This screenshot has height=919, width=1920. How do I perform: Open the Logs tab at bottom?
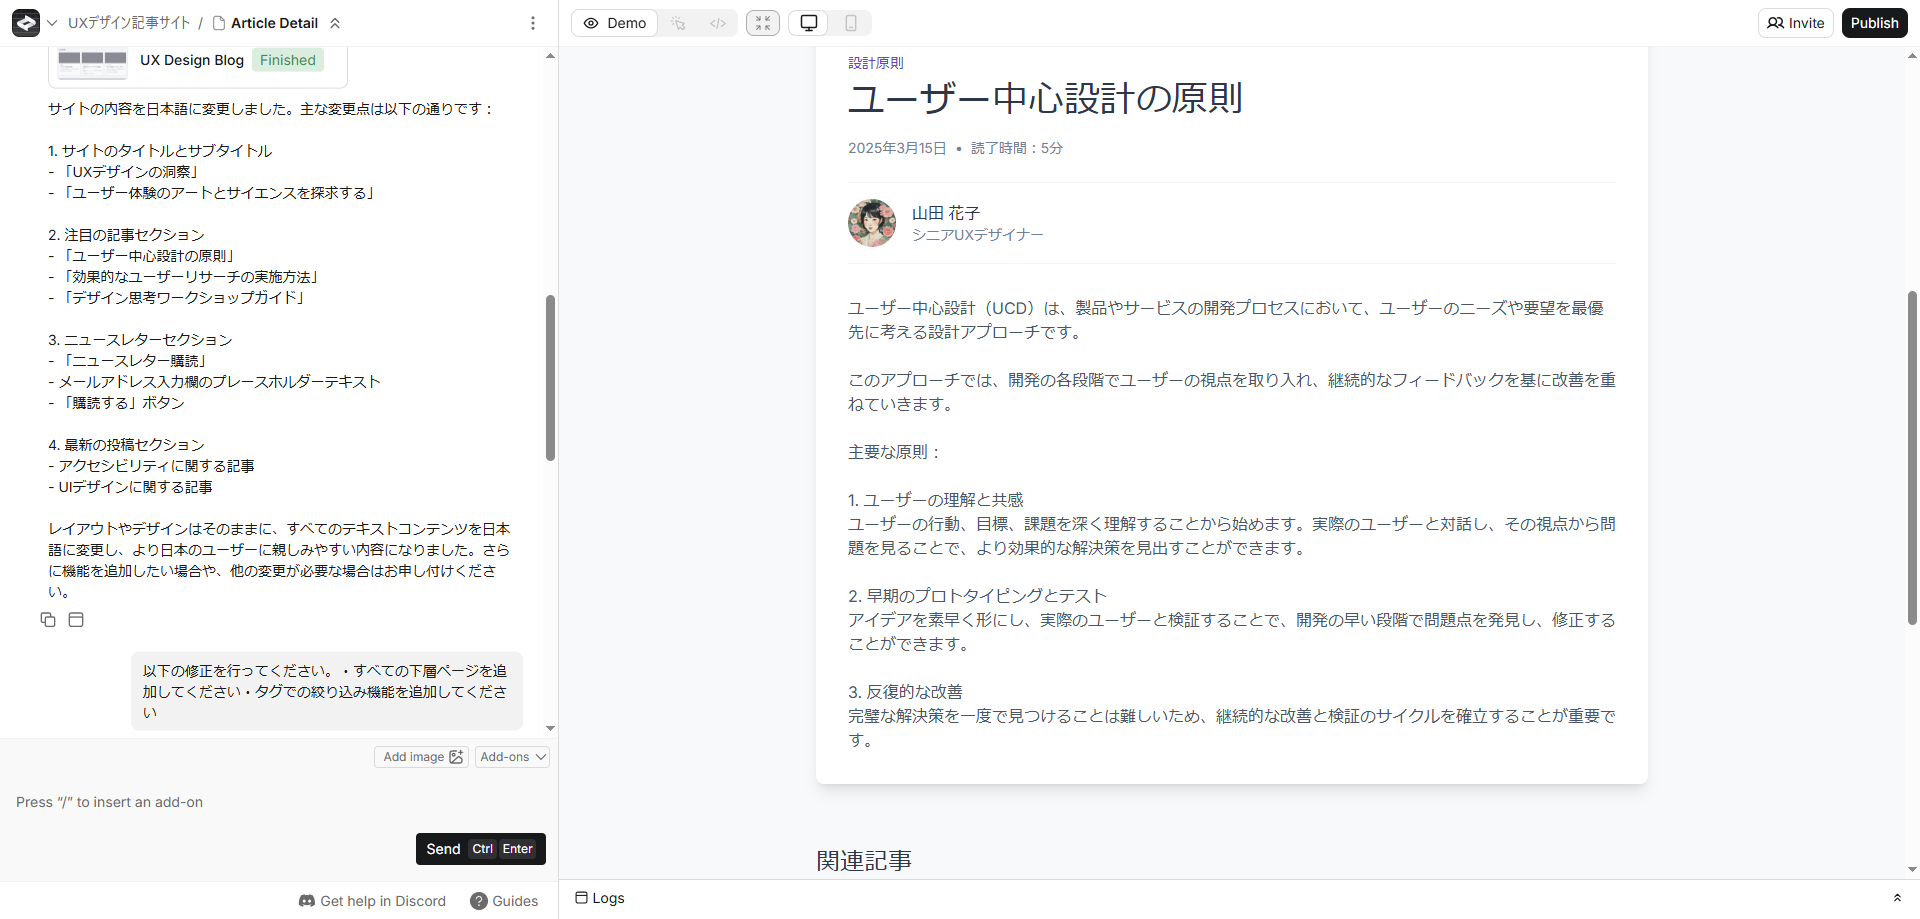pyautogui.click(x=600, y=898)
